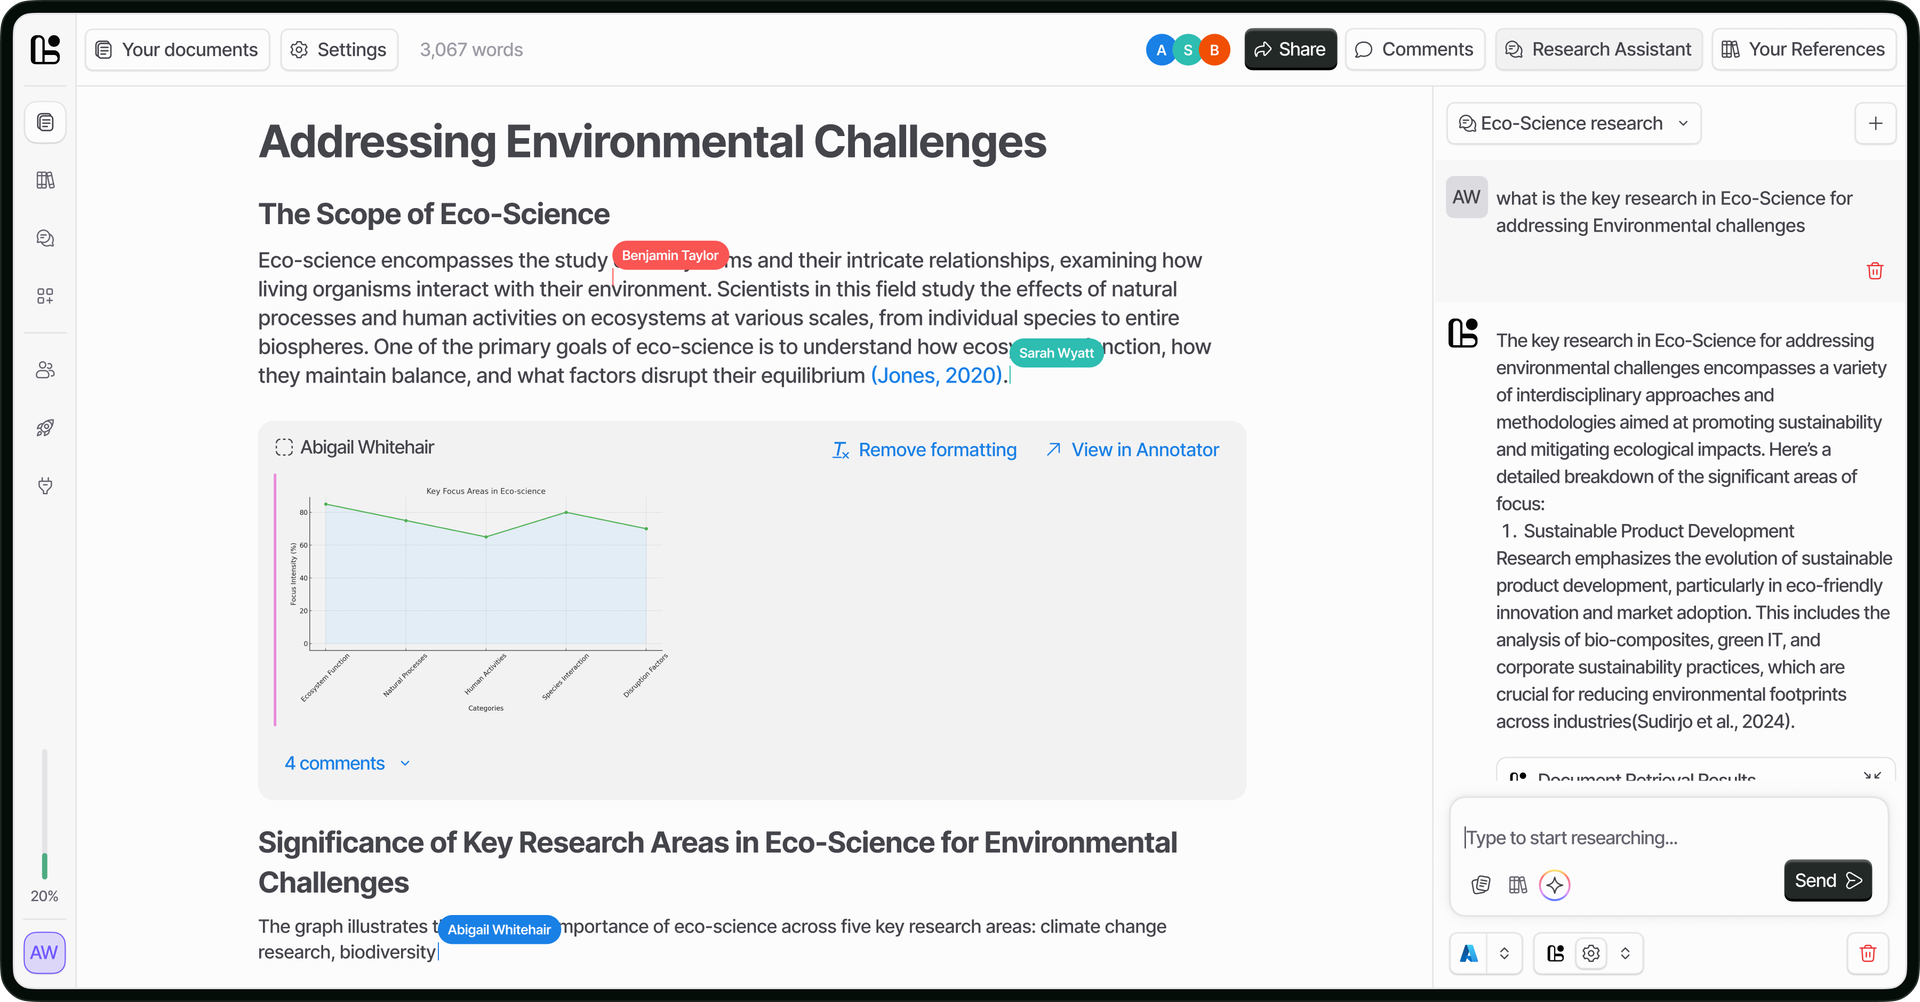Open the library icon in the sidebar

[x=45, y=180]
